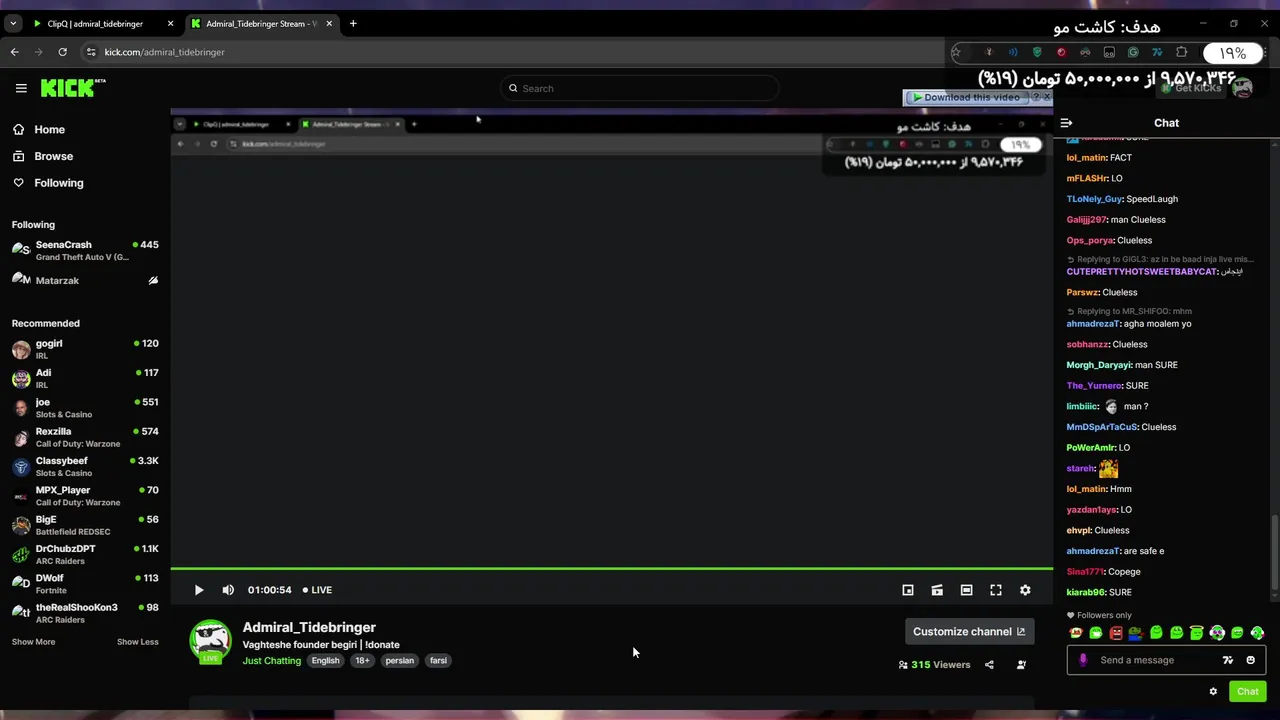Go back with the browser back arrow
Screen dimensions: 1280x720
tap(14, 52)
